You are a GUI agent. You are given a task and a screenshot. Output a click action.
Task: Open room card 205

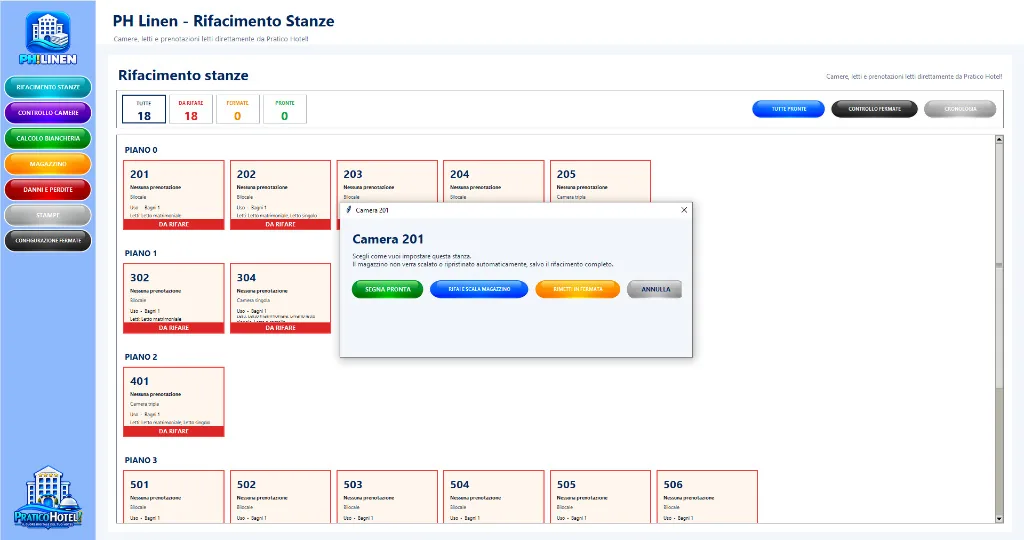coord(601,181)
